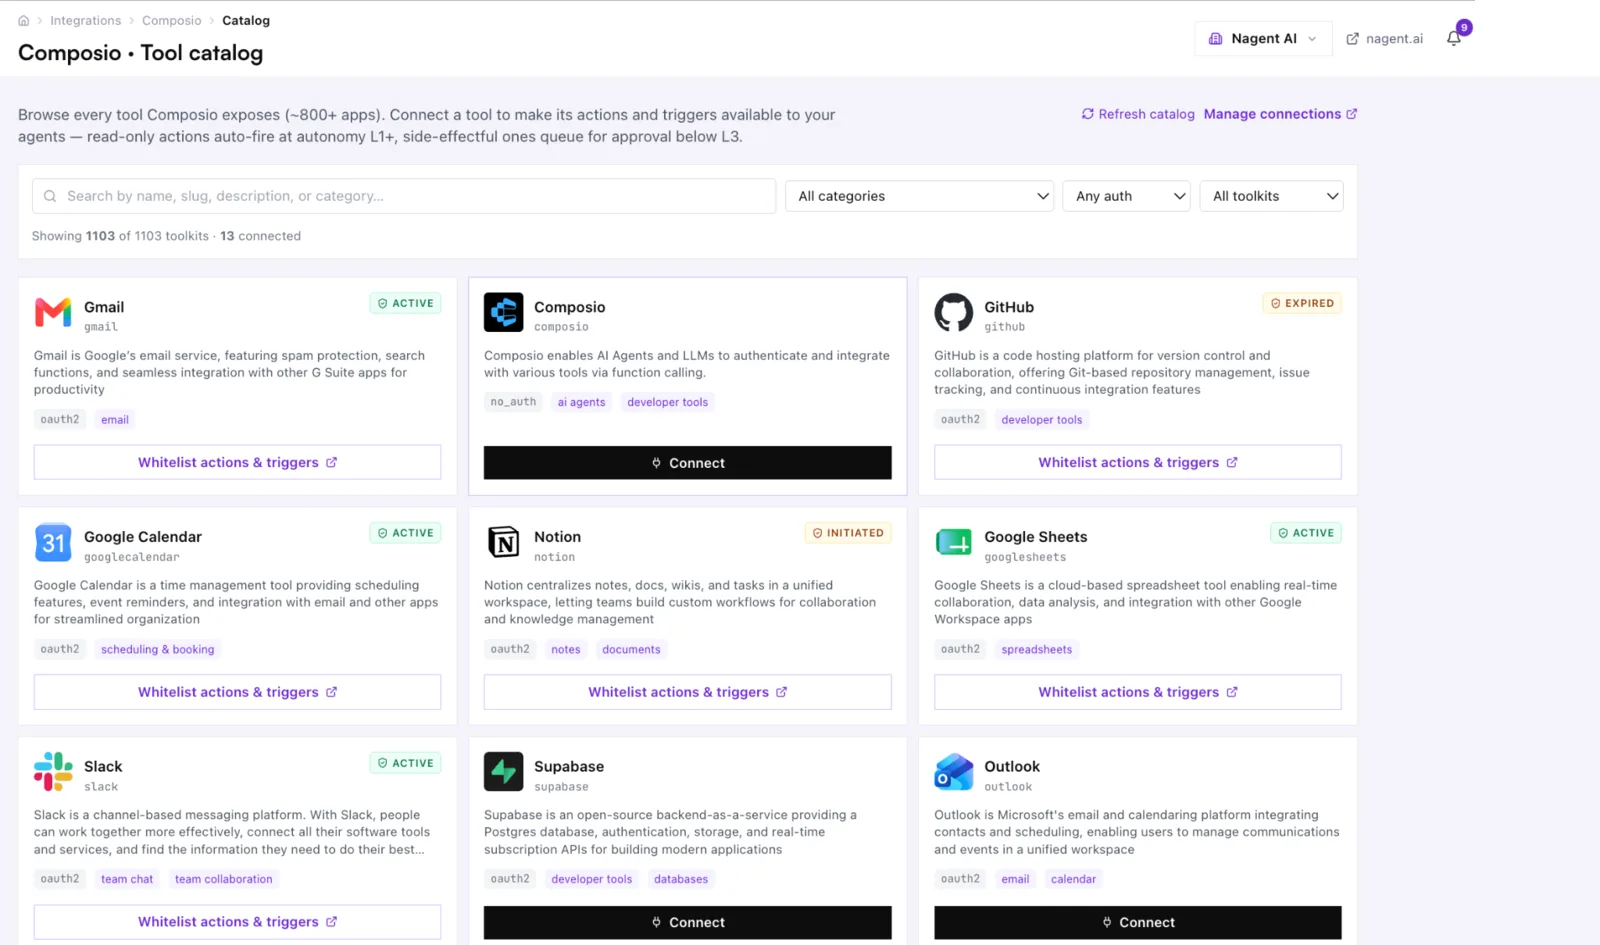Whitelist actions & triggers for Gmail

pyautogui.click(x=237, y=462)
